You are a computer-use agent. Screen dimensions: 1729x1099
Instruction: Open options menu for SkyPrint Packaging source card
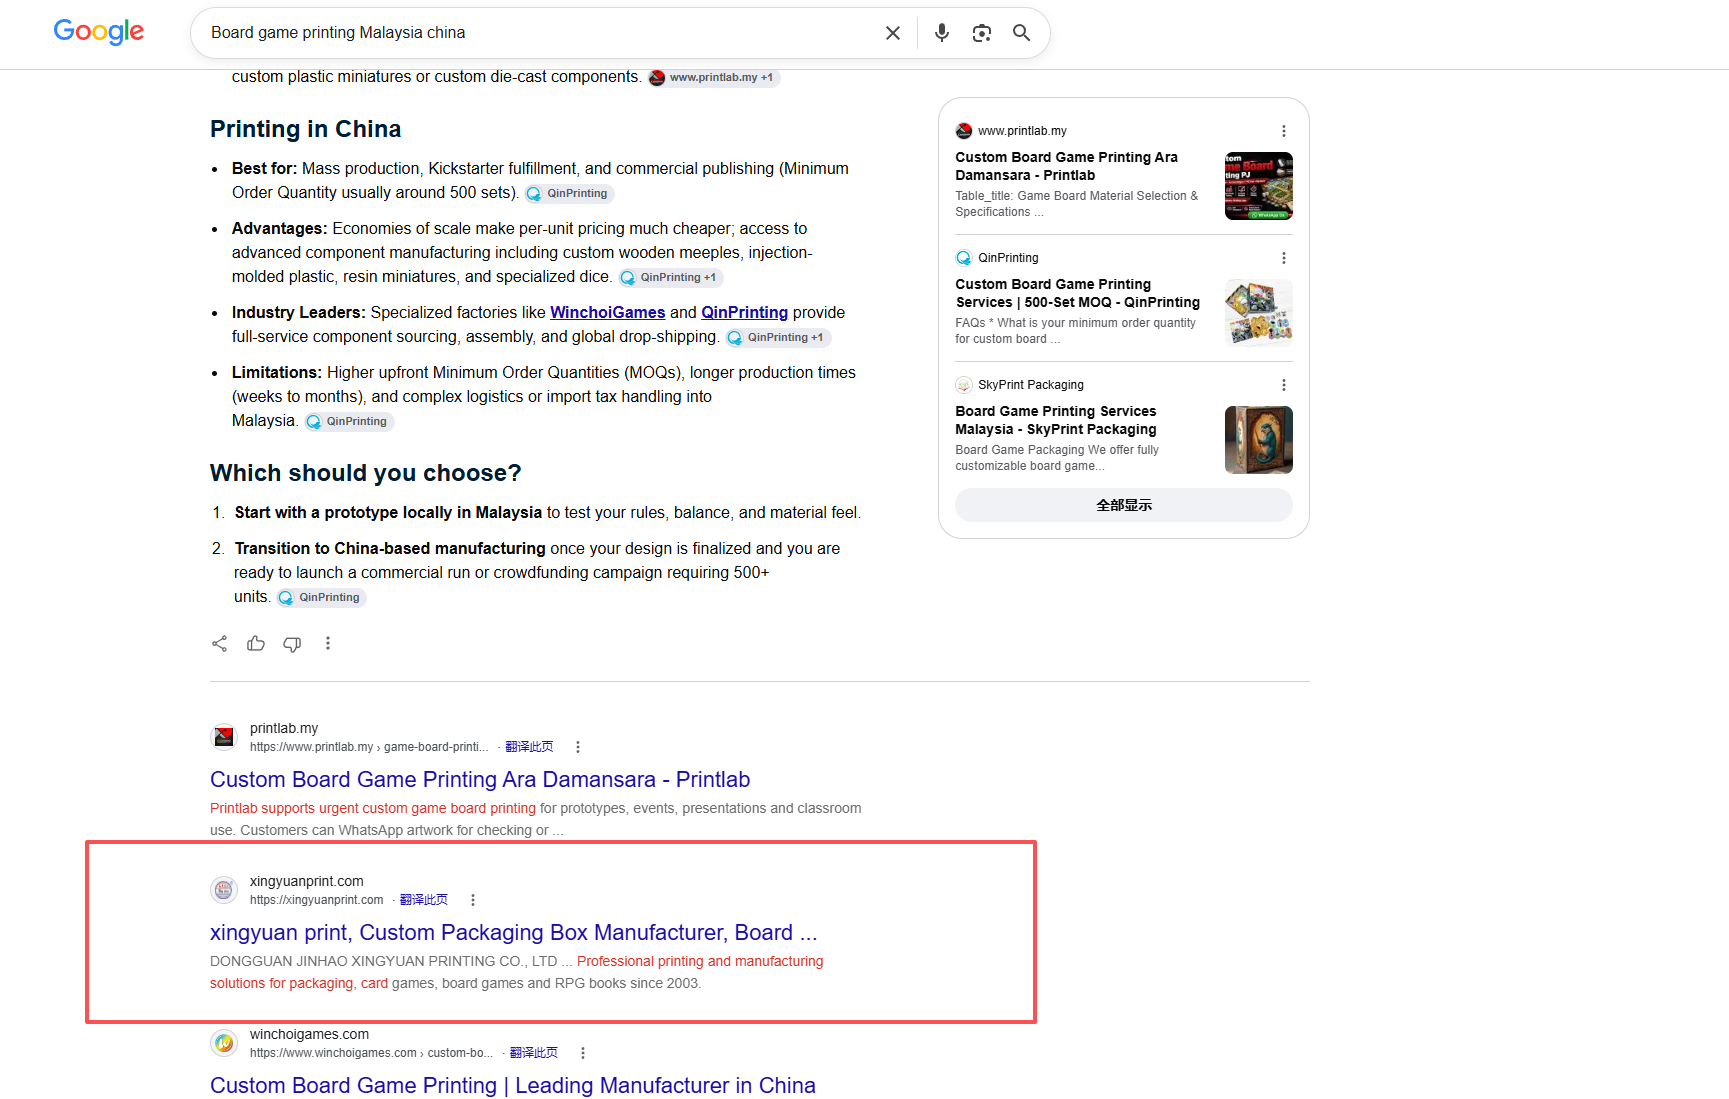(1284, 385)
